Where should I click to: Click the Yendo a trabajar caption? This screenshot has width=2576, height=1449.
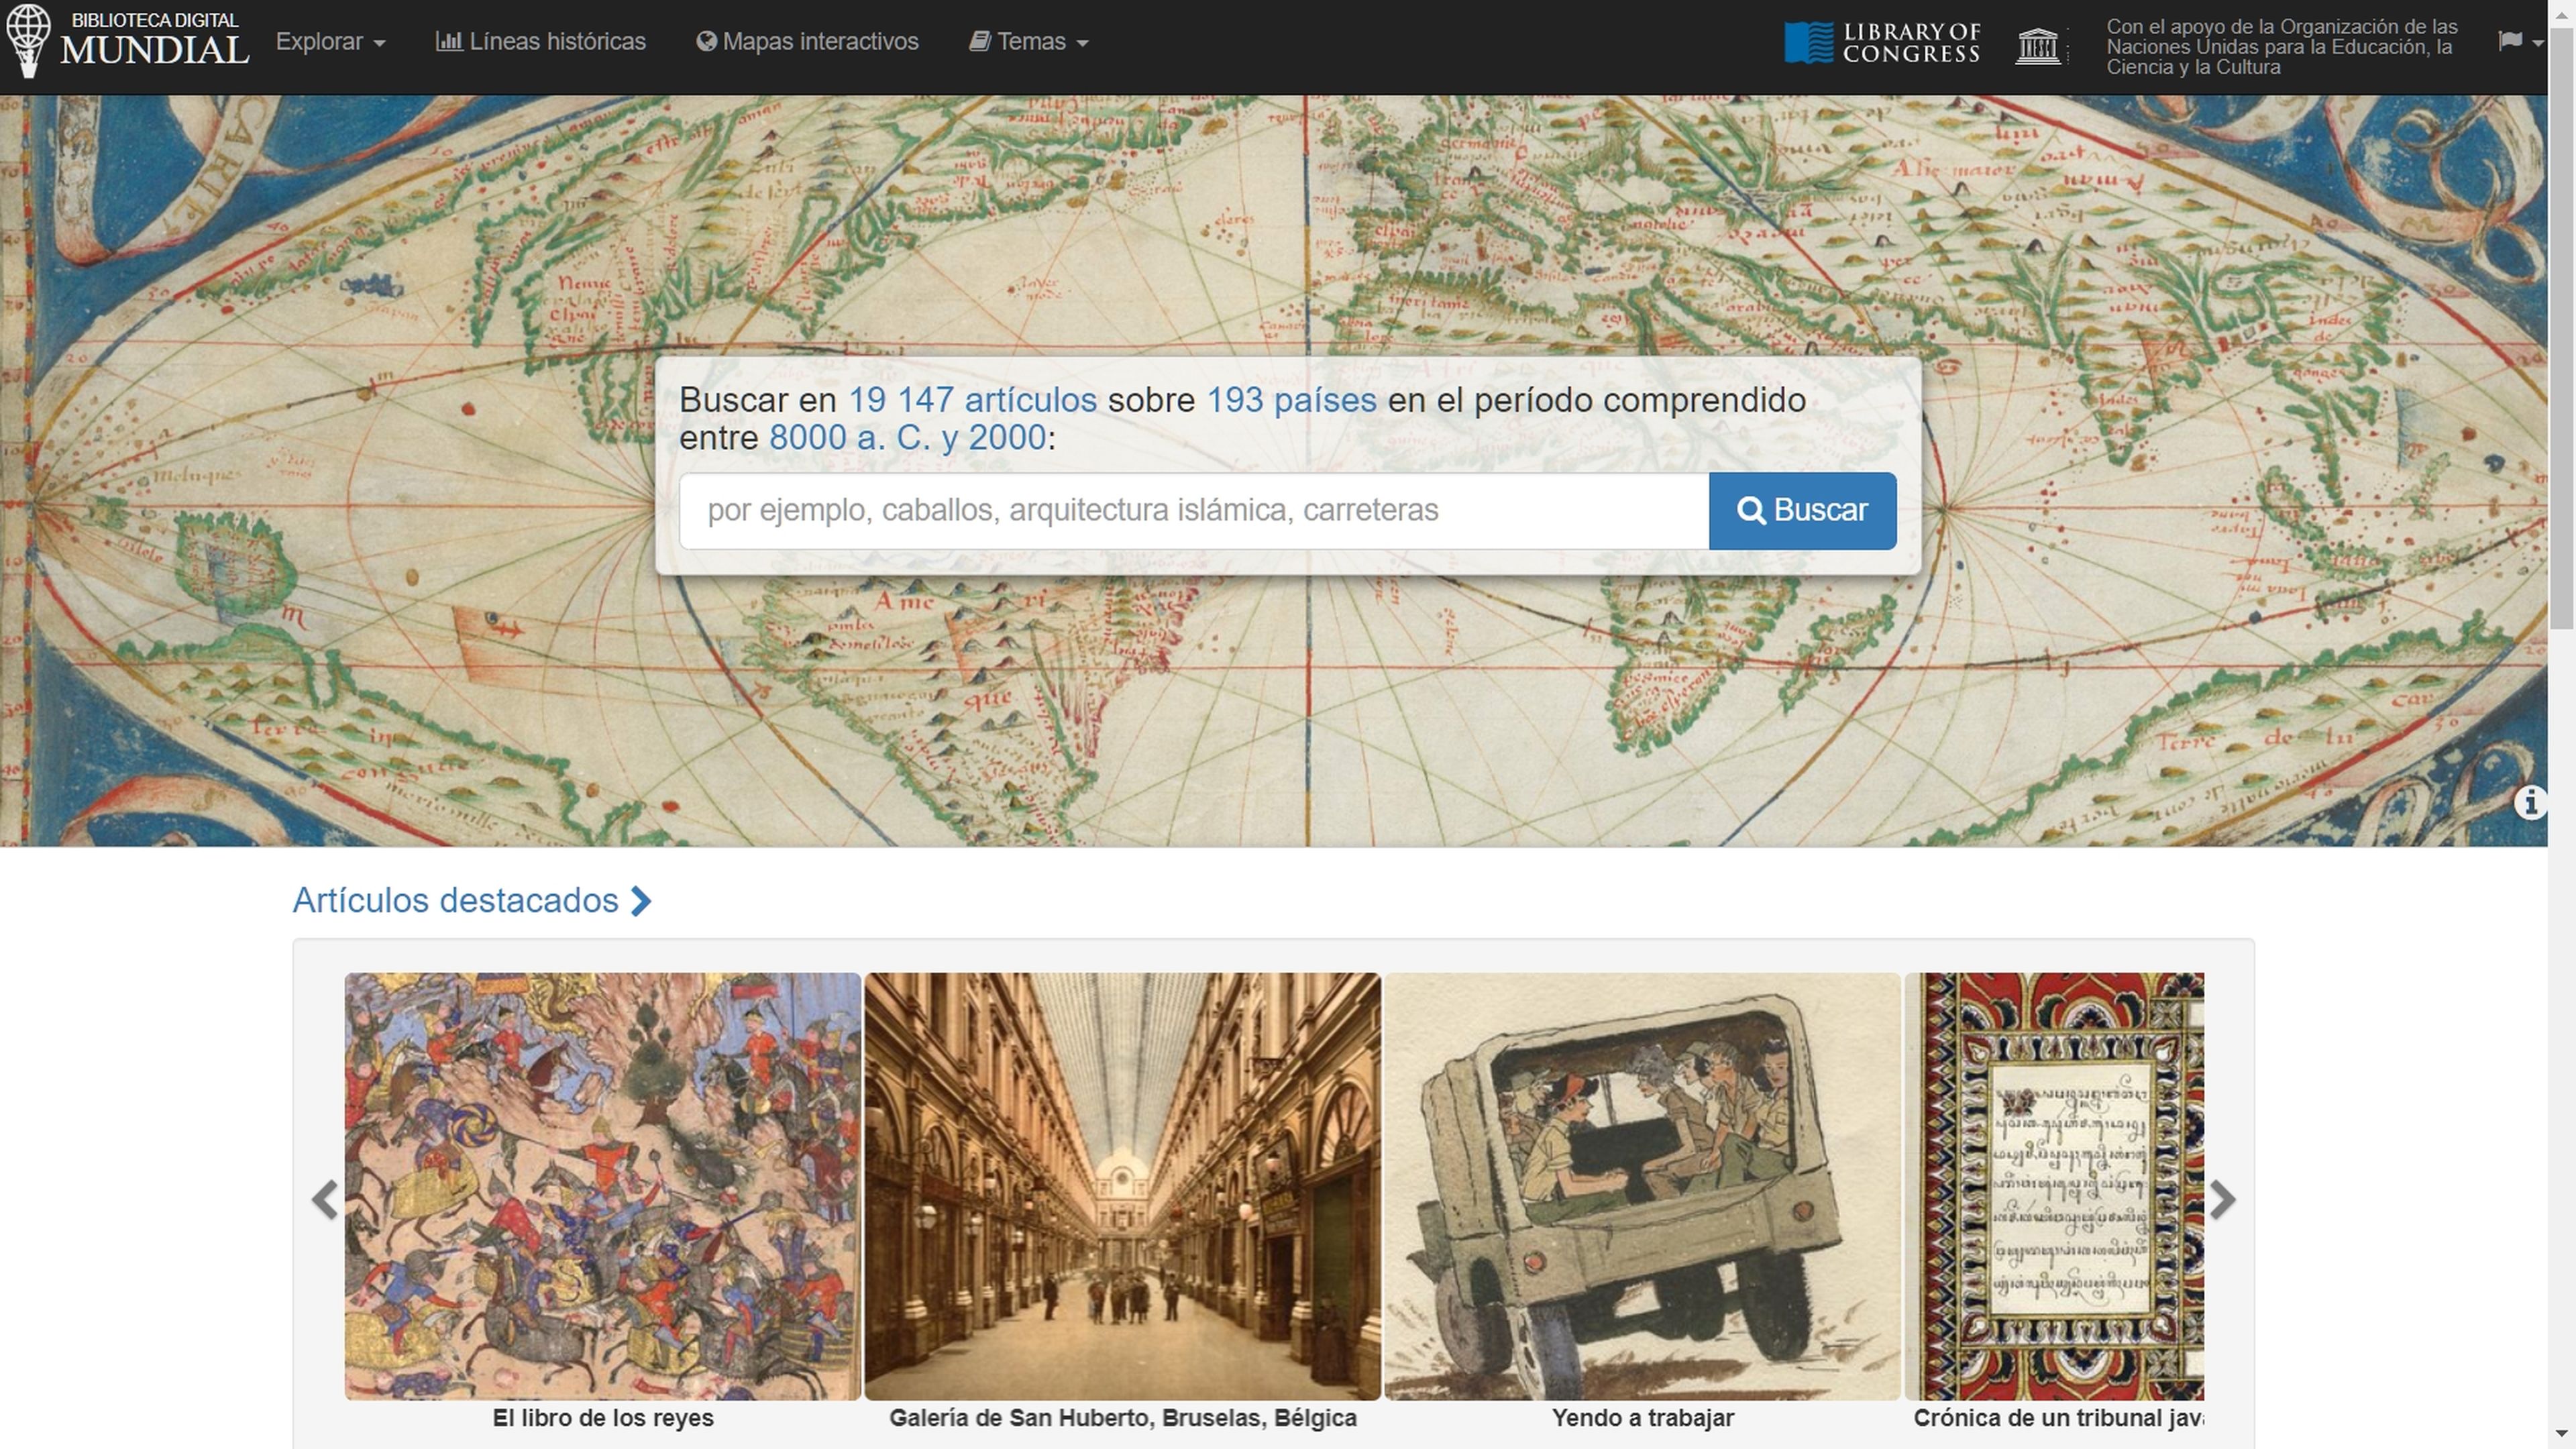(x=1643, y=1418)
